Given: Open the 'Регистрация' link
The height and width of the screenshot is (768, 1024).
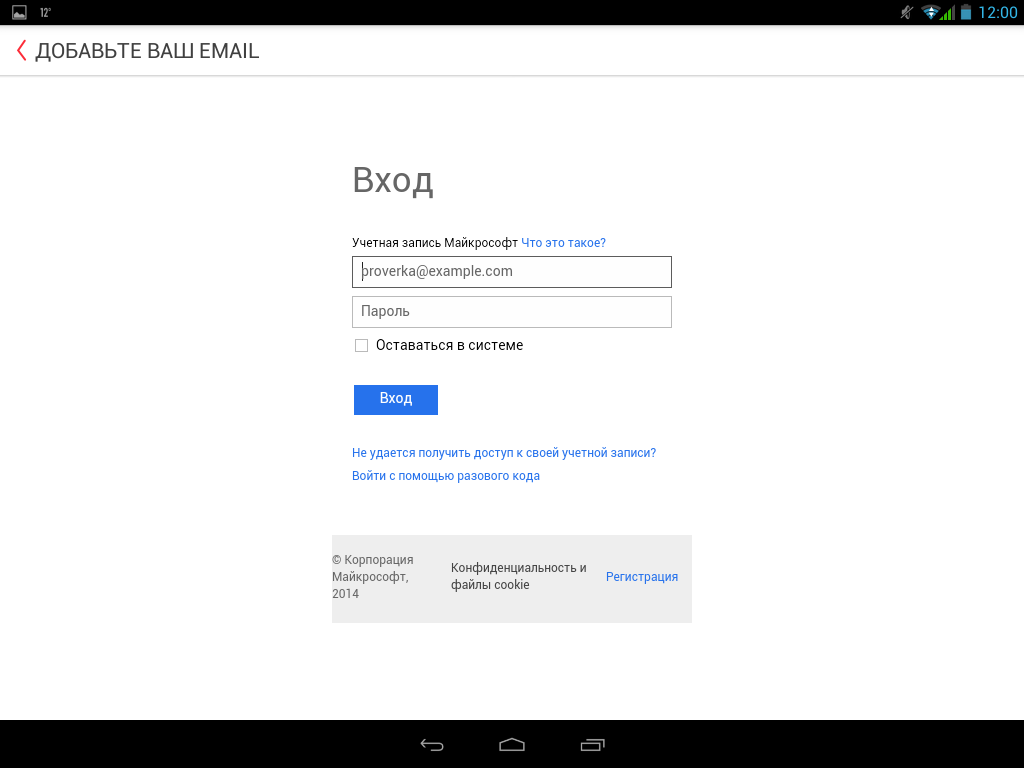Looking at the screenshot, I should point(642,576).
